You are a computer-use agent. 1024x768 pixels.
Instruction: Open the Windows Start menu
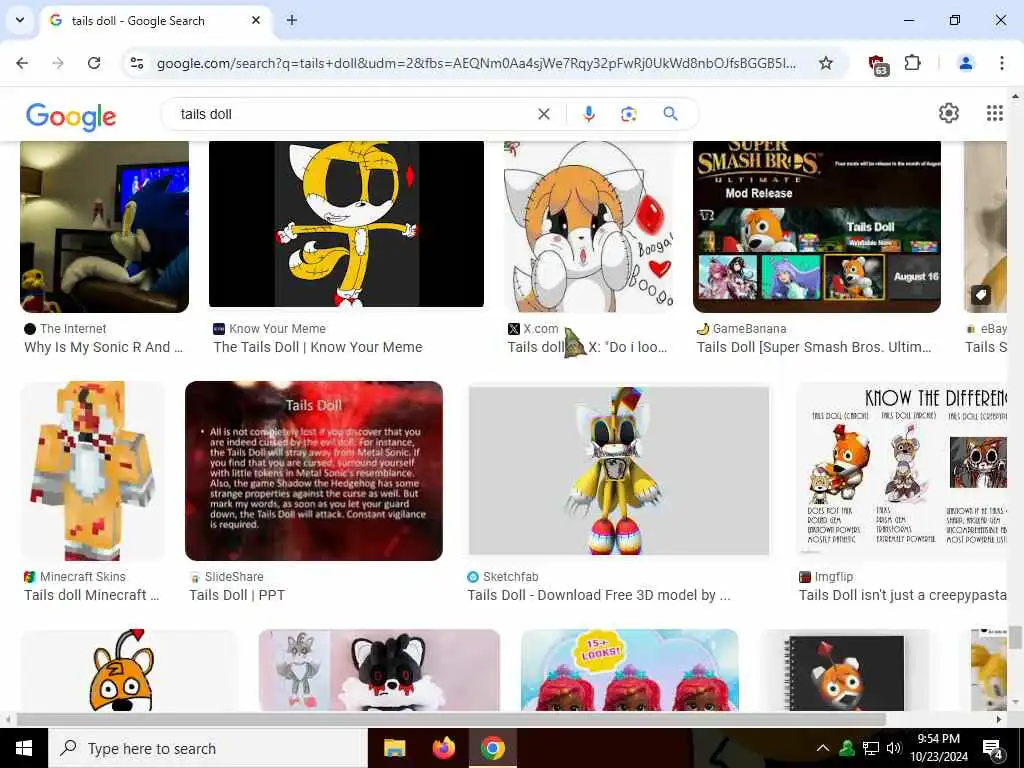click(24, 748)
